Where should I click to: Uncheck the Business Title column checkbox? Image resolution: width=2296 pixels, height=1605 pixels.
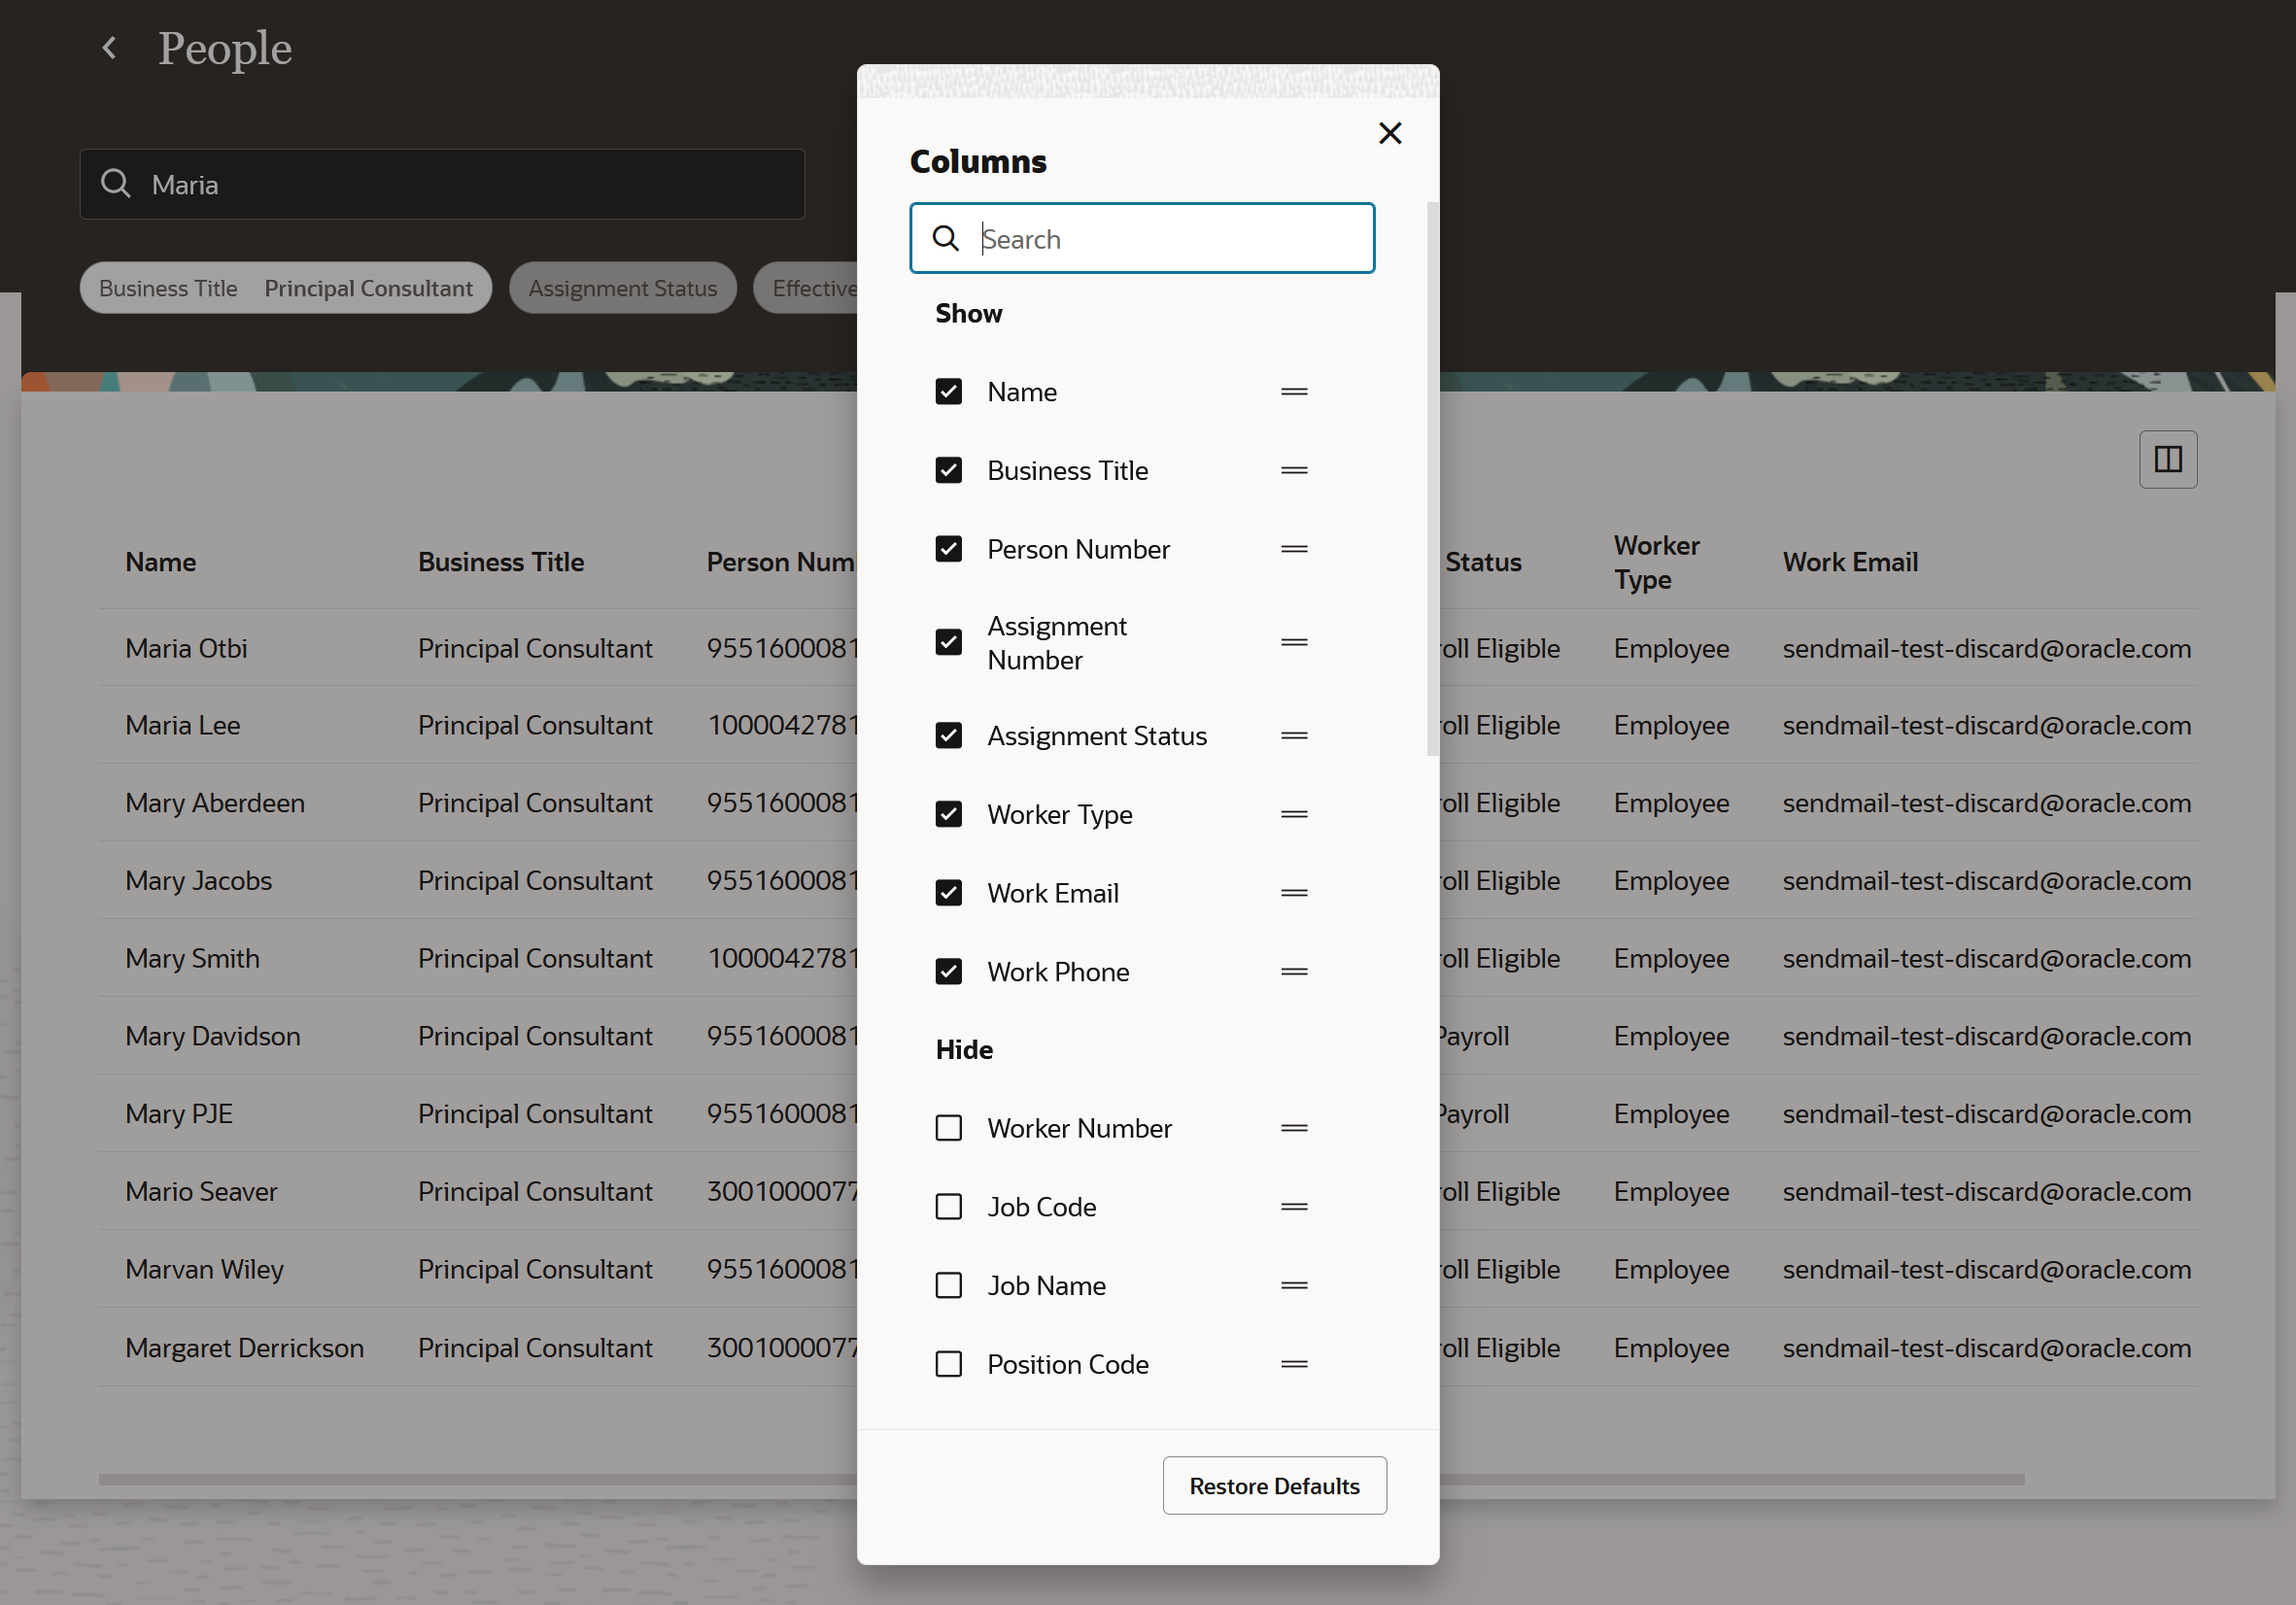[948, 470]
